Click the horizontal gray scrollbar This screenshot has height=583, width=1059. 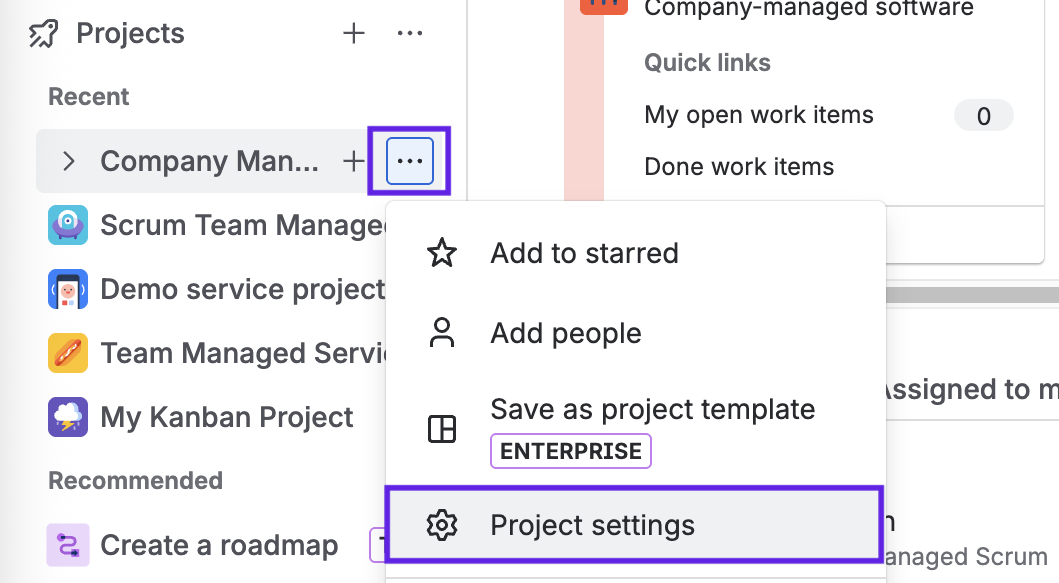click(972, 295)
